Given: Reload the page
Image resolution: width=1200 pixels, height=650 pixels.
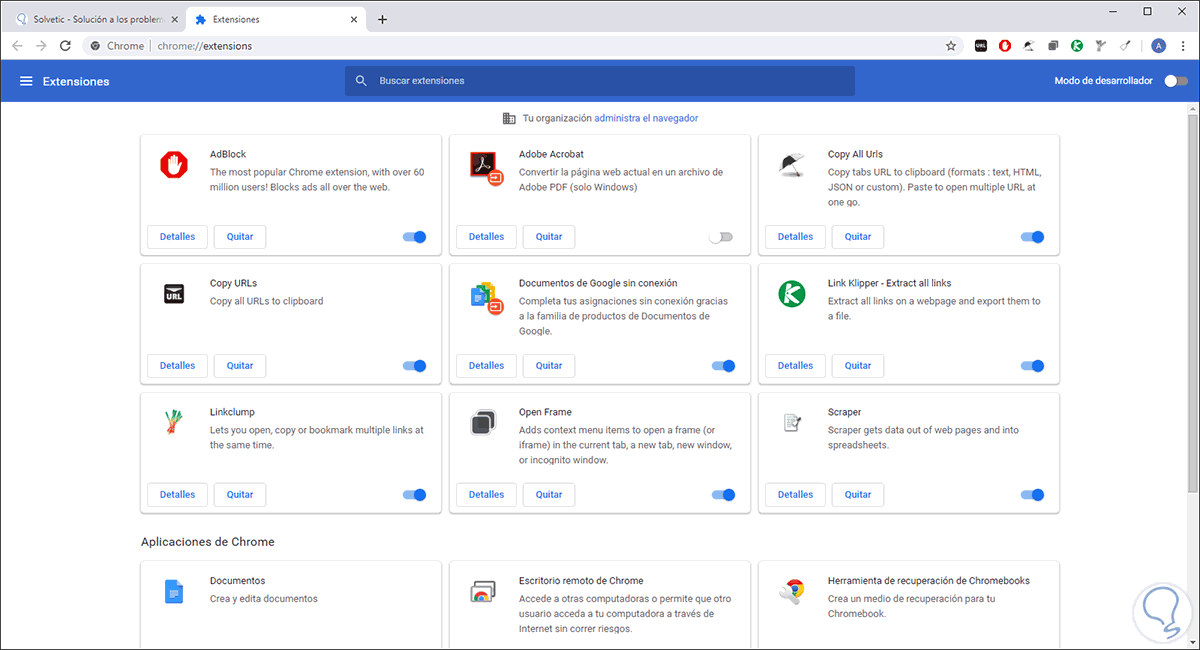Looking at the screenshot, I should coord(66,46).
